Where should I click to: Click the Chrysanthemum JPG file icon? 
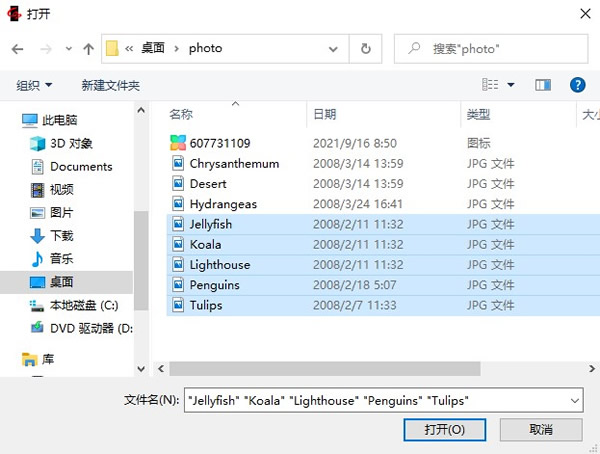pyautogui.click(x=179, y=163)
